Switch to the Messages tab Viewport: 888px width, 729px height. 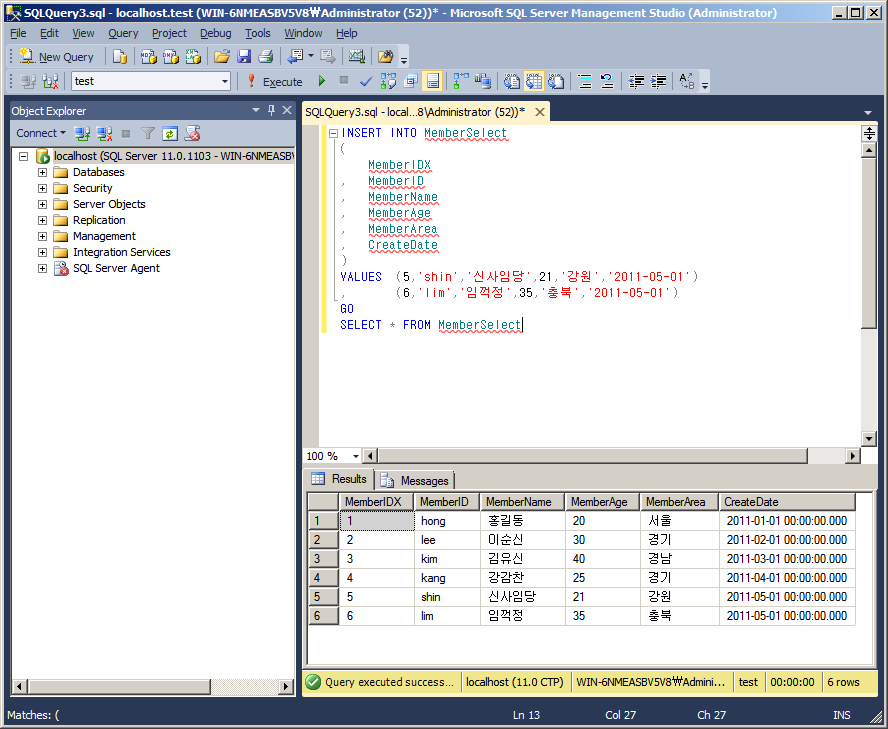[417, 480]
